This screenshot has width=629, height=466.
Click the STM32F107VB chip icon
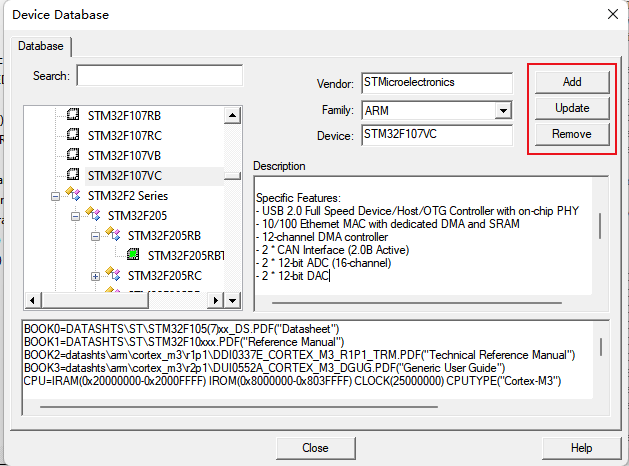tap(72, 155)
